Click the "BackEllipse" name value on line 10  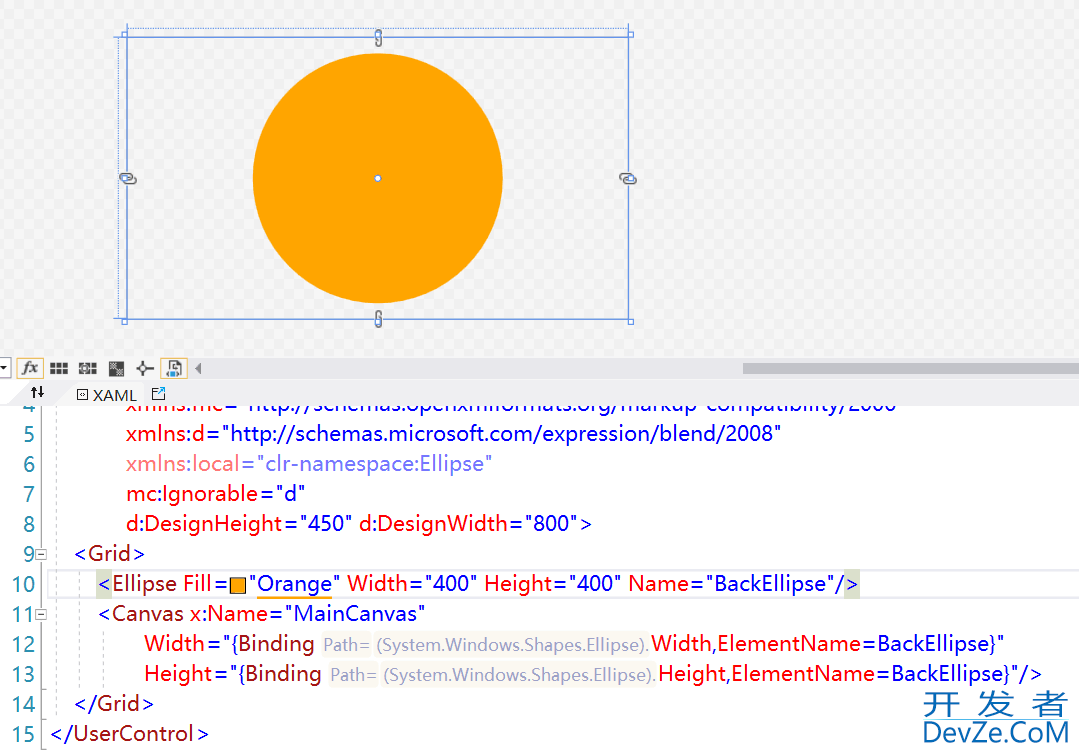pos(770,584)
